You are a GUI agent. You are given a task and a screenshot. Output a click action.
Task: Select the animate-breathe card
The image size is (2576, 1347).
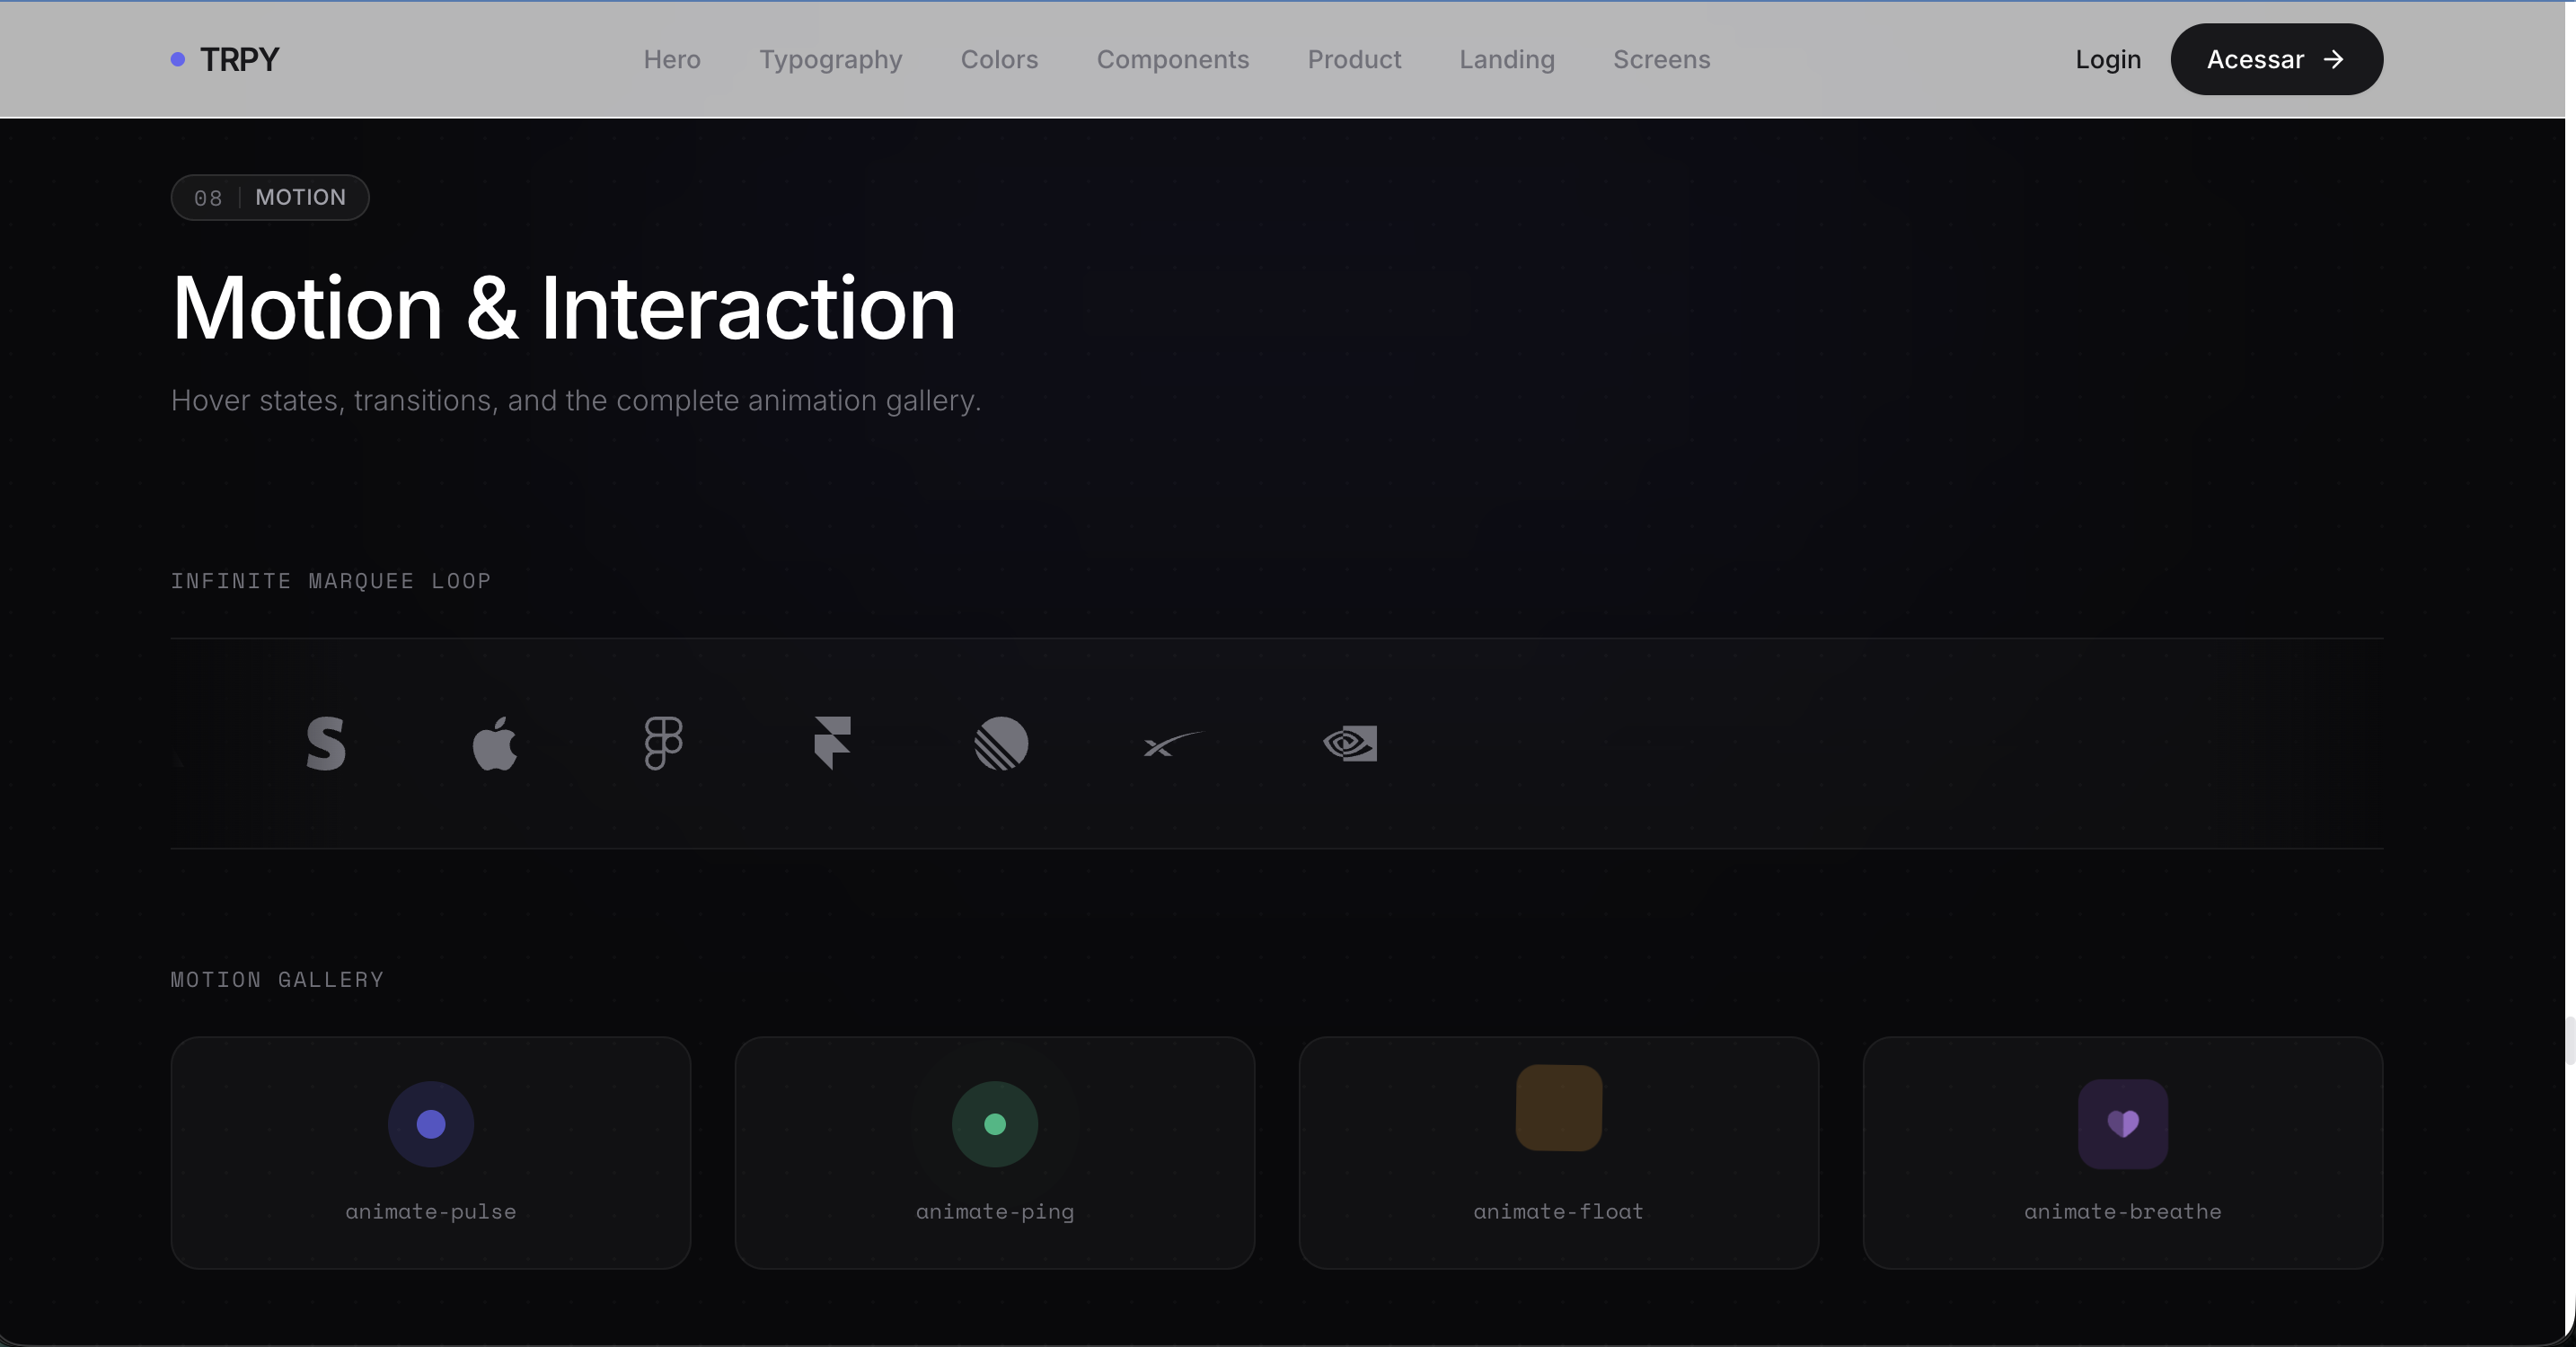(x=2123, y=1153)
